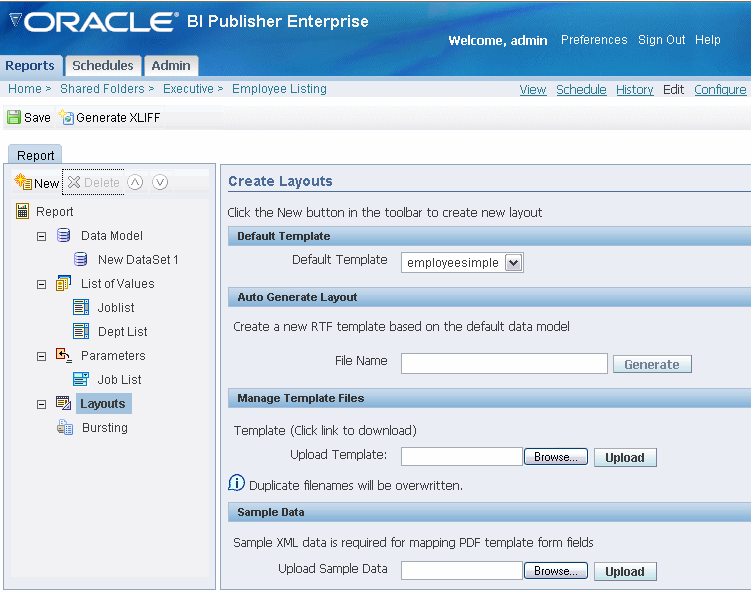Click the Generate XLIFF icon
Screen dimensions: 751x593
click(66, 117)
